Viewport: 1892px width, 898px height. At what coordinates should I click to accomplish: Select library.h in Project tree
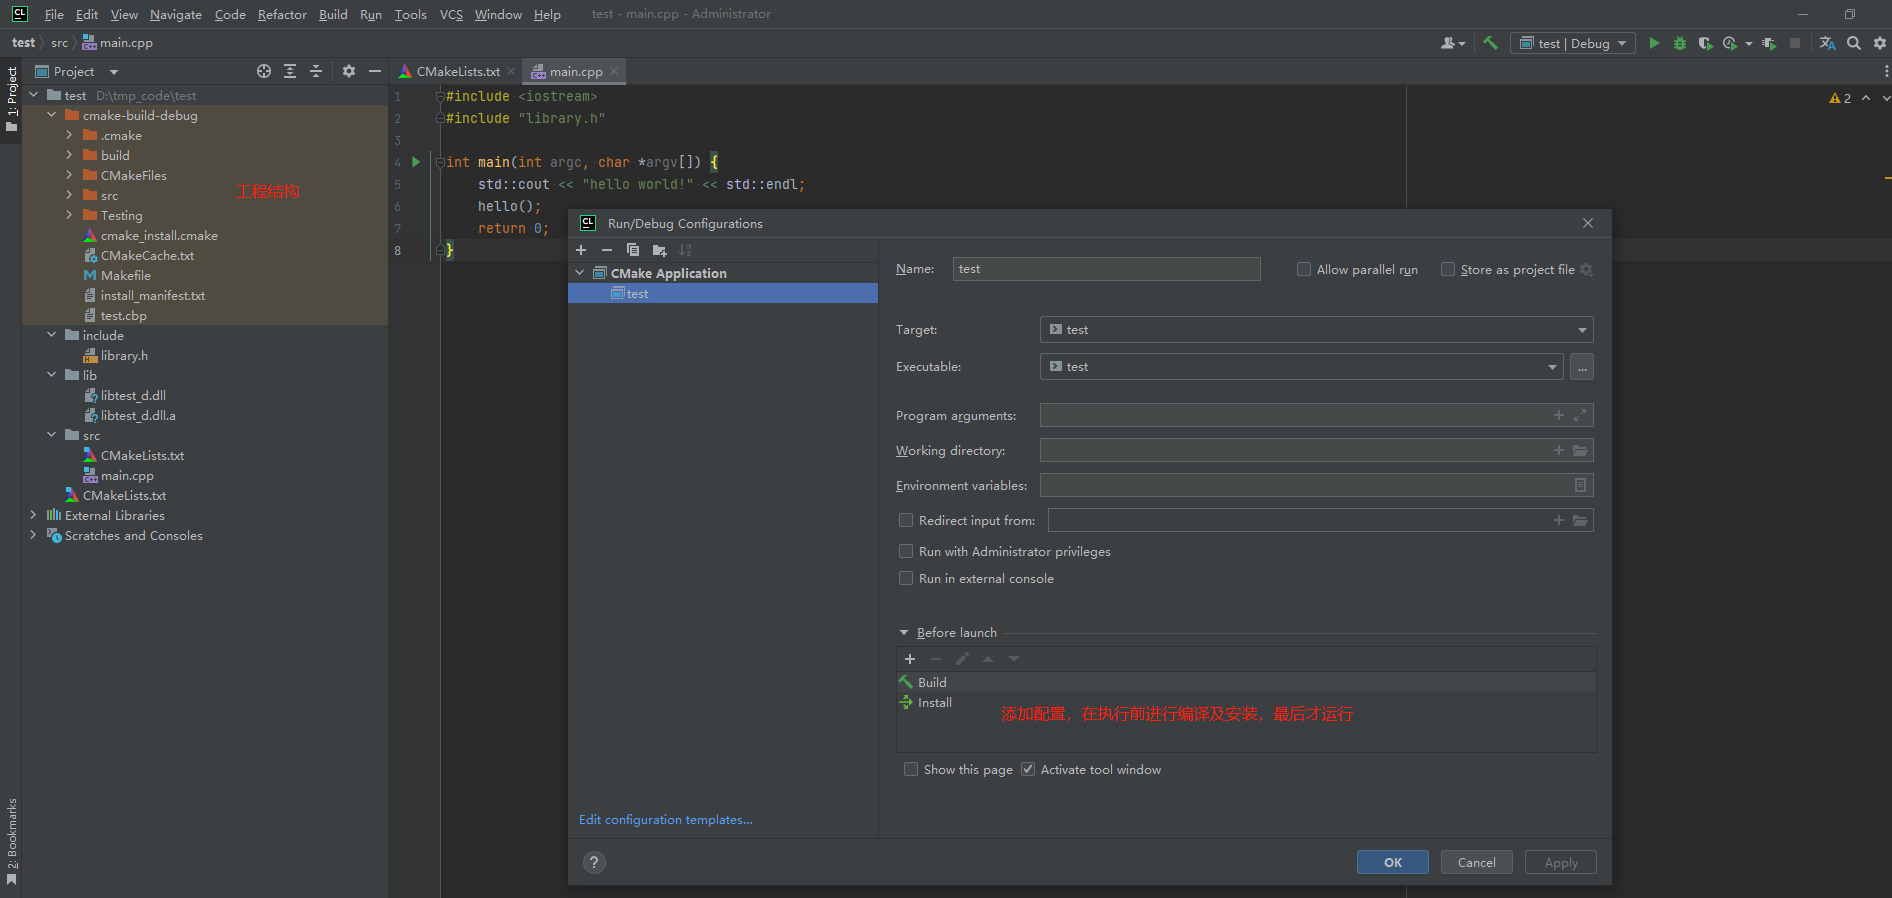coord(124,355)
